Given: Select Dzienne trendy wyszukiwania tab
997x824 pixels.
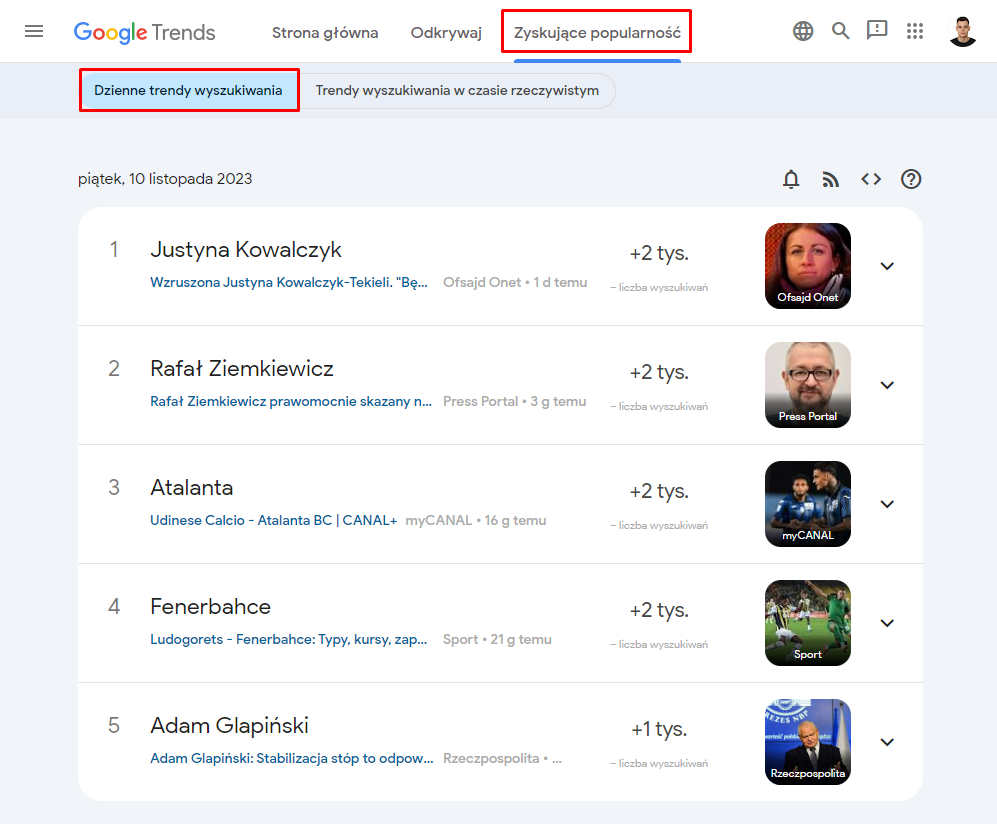Looking at the screenshot, I should (x=188, y=90).
